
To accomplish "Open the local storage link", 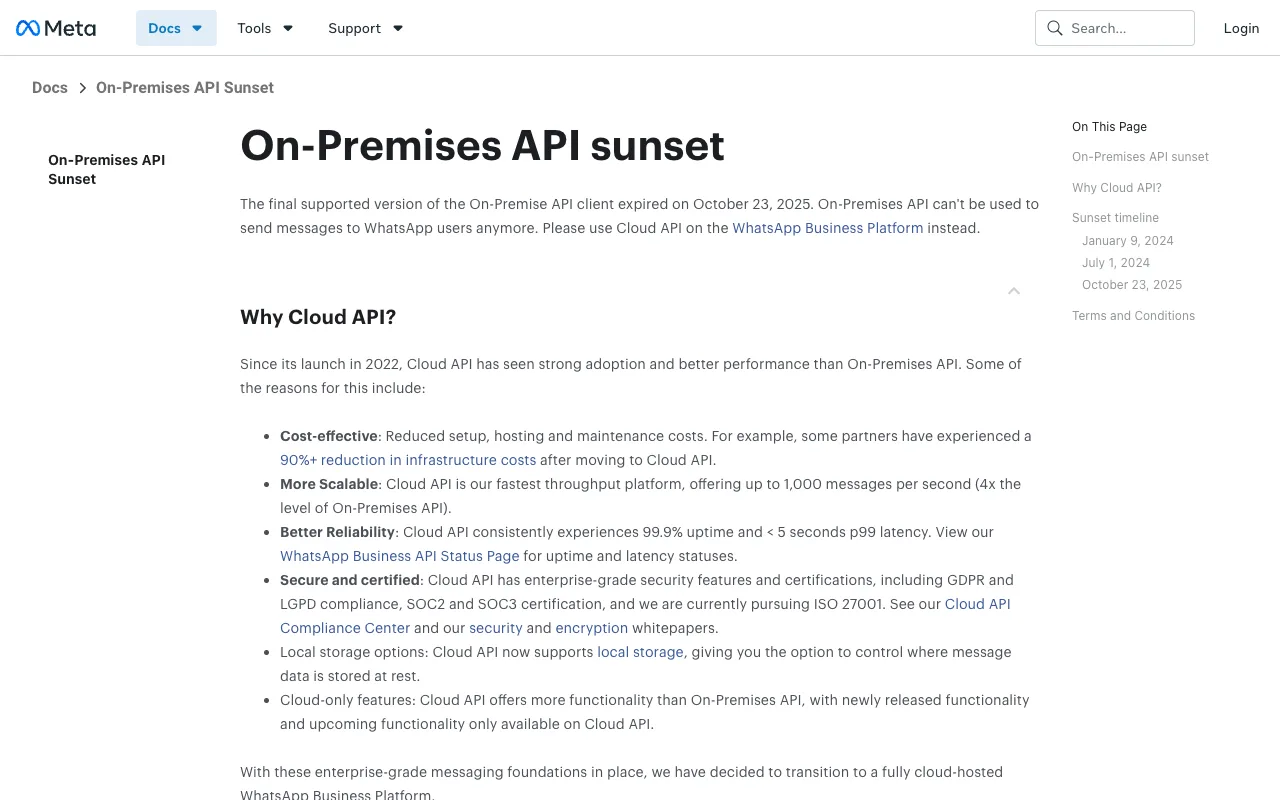I will [641, 652].
